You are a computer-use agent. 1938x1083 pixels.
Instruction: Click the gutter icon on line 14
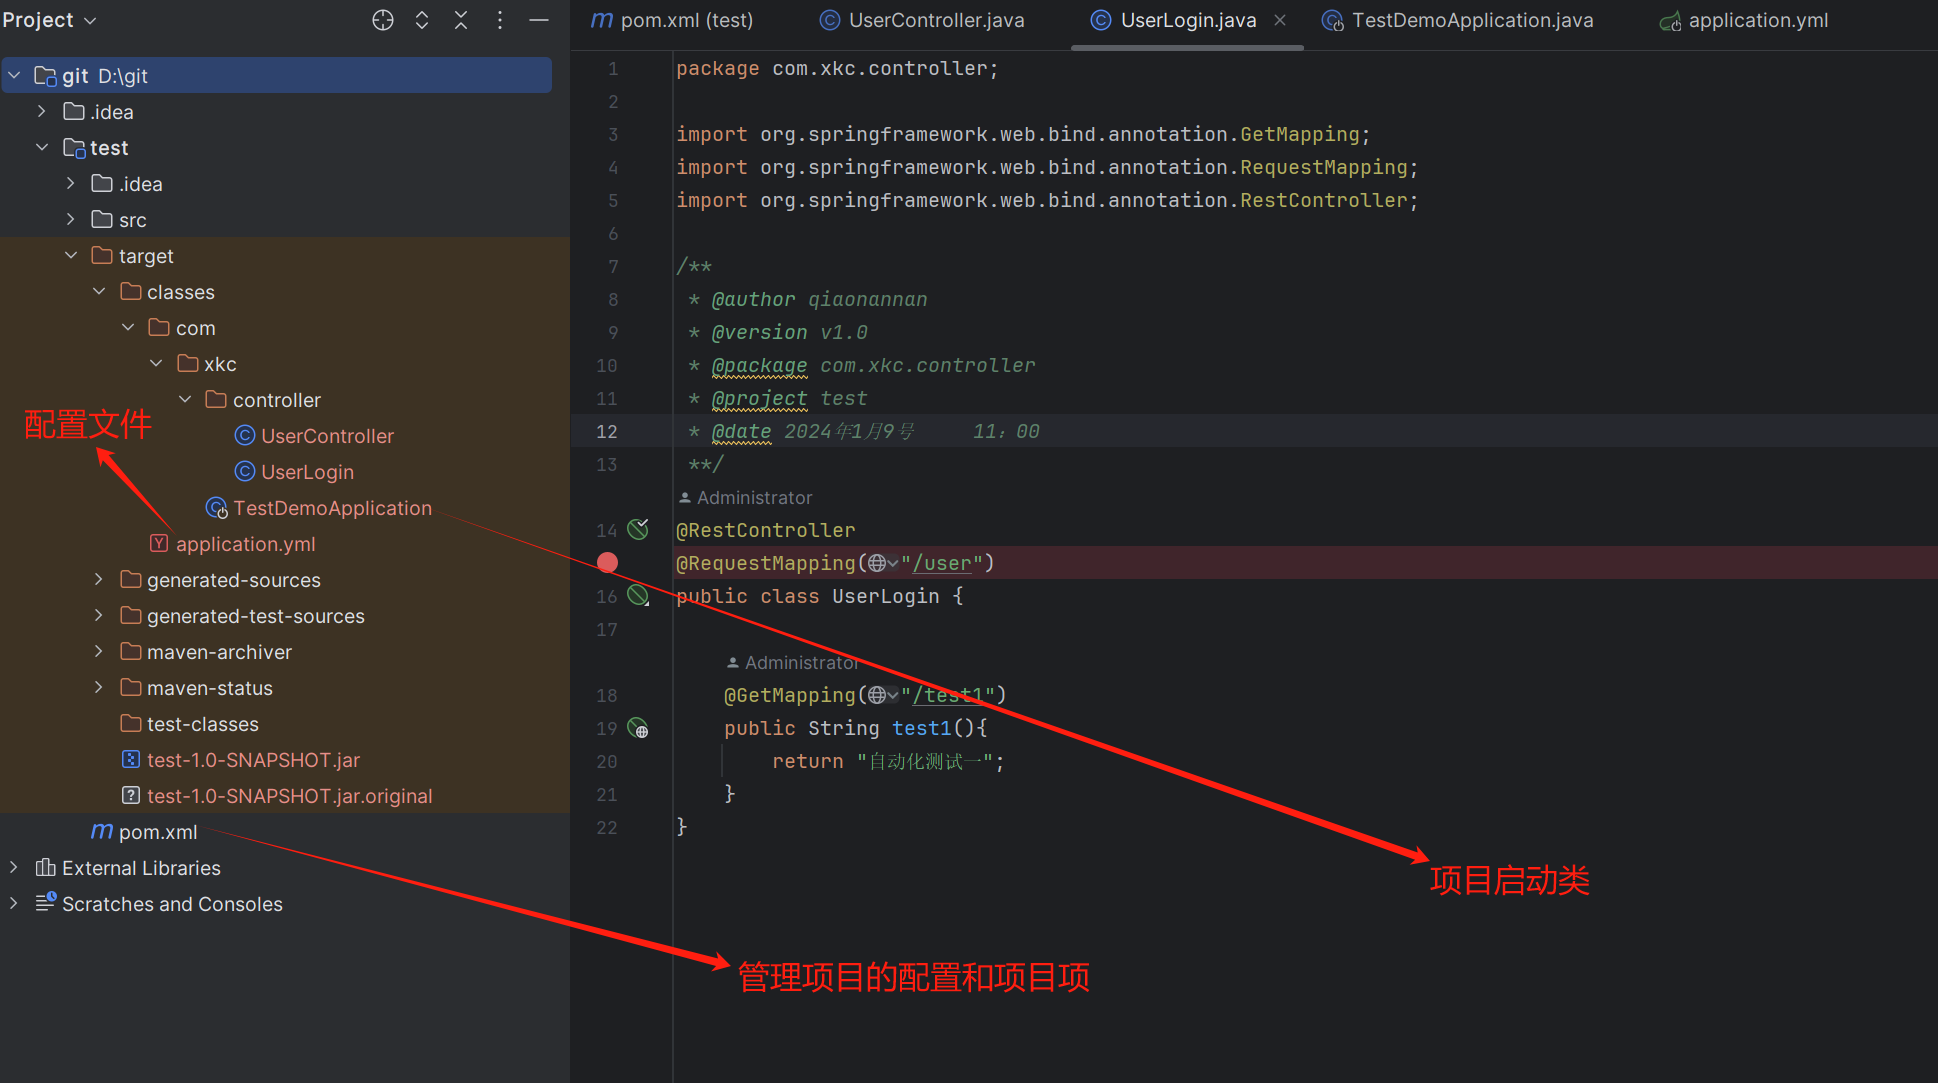[638, 529]
